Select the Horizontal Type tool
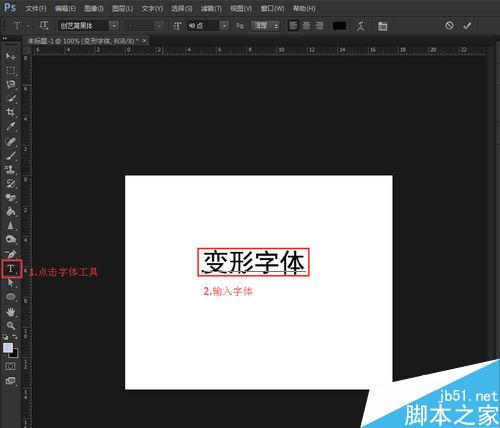Viewport: 500px width, 428px height. (11, 268)
